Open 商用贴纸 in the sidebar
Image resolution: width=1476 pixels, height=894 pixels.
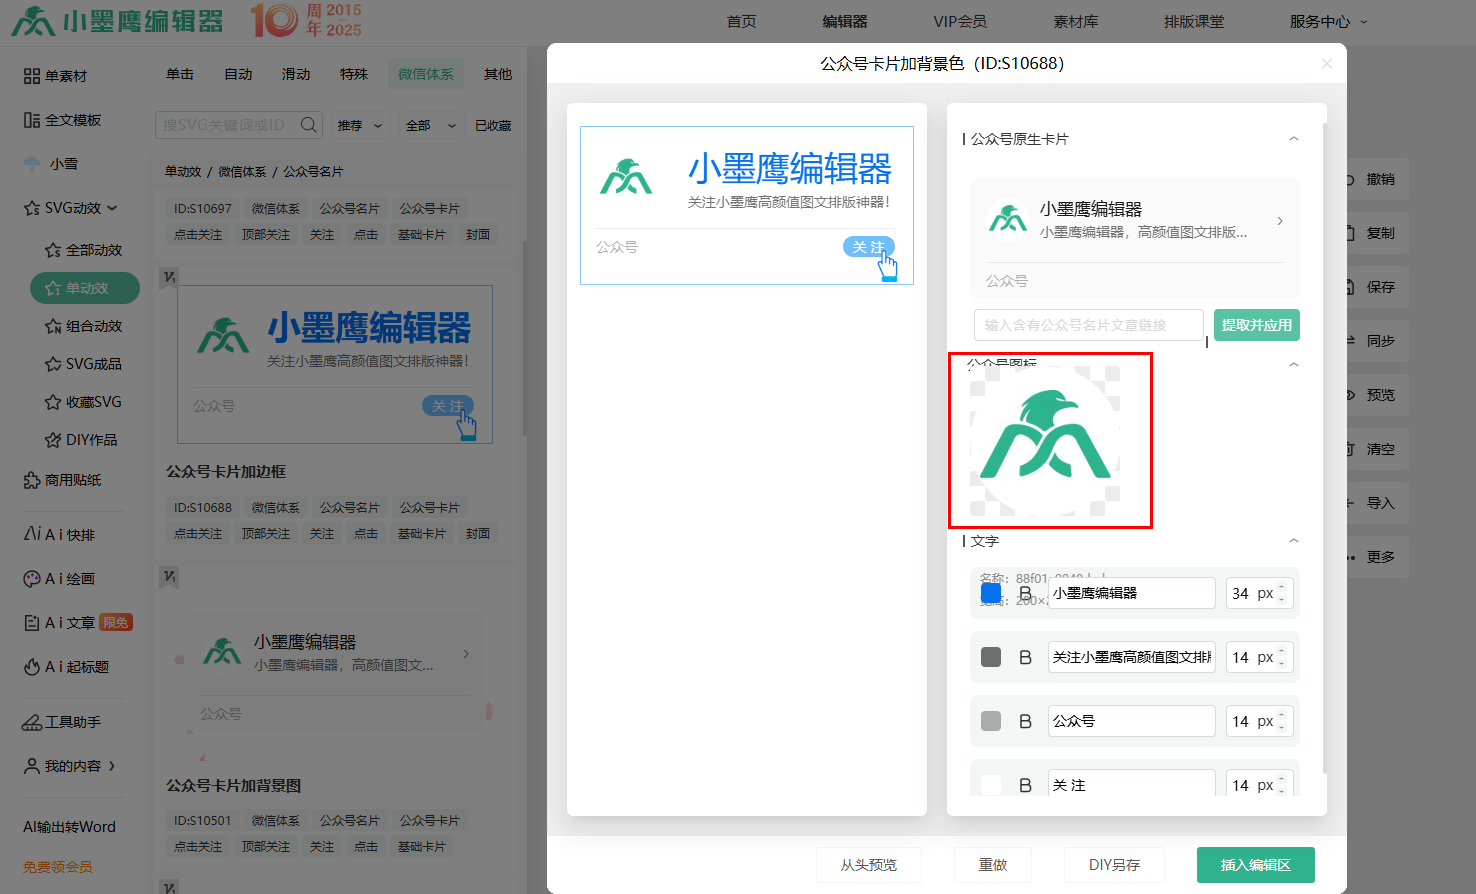[x=62, y=480]
